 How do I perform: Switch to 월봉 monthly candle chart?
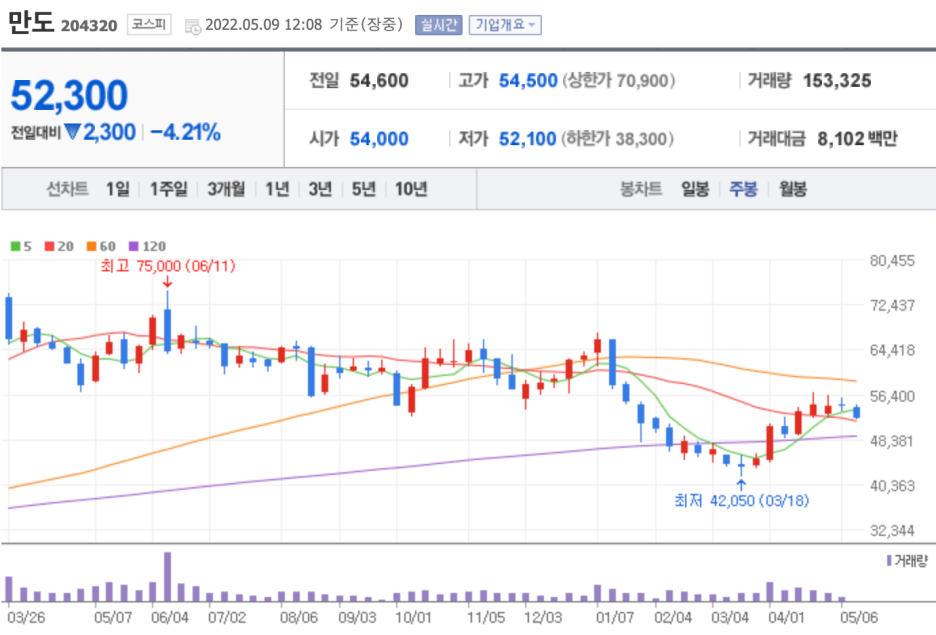pyautogui.click(x=793, y=189)
